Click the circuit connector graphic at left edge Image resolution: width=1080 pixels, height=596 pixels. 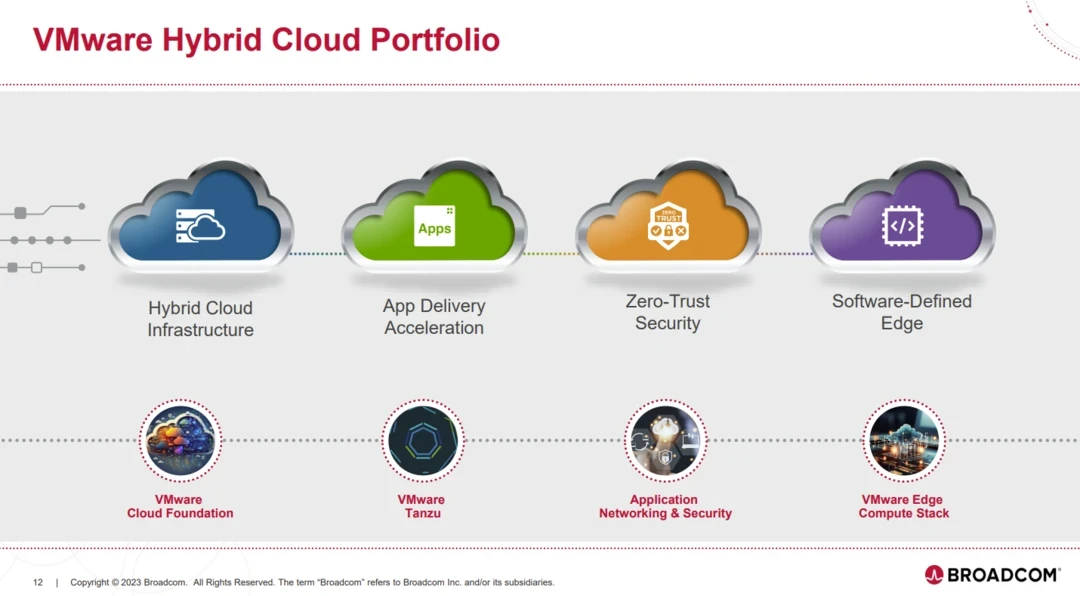click(45, 239)
